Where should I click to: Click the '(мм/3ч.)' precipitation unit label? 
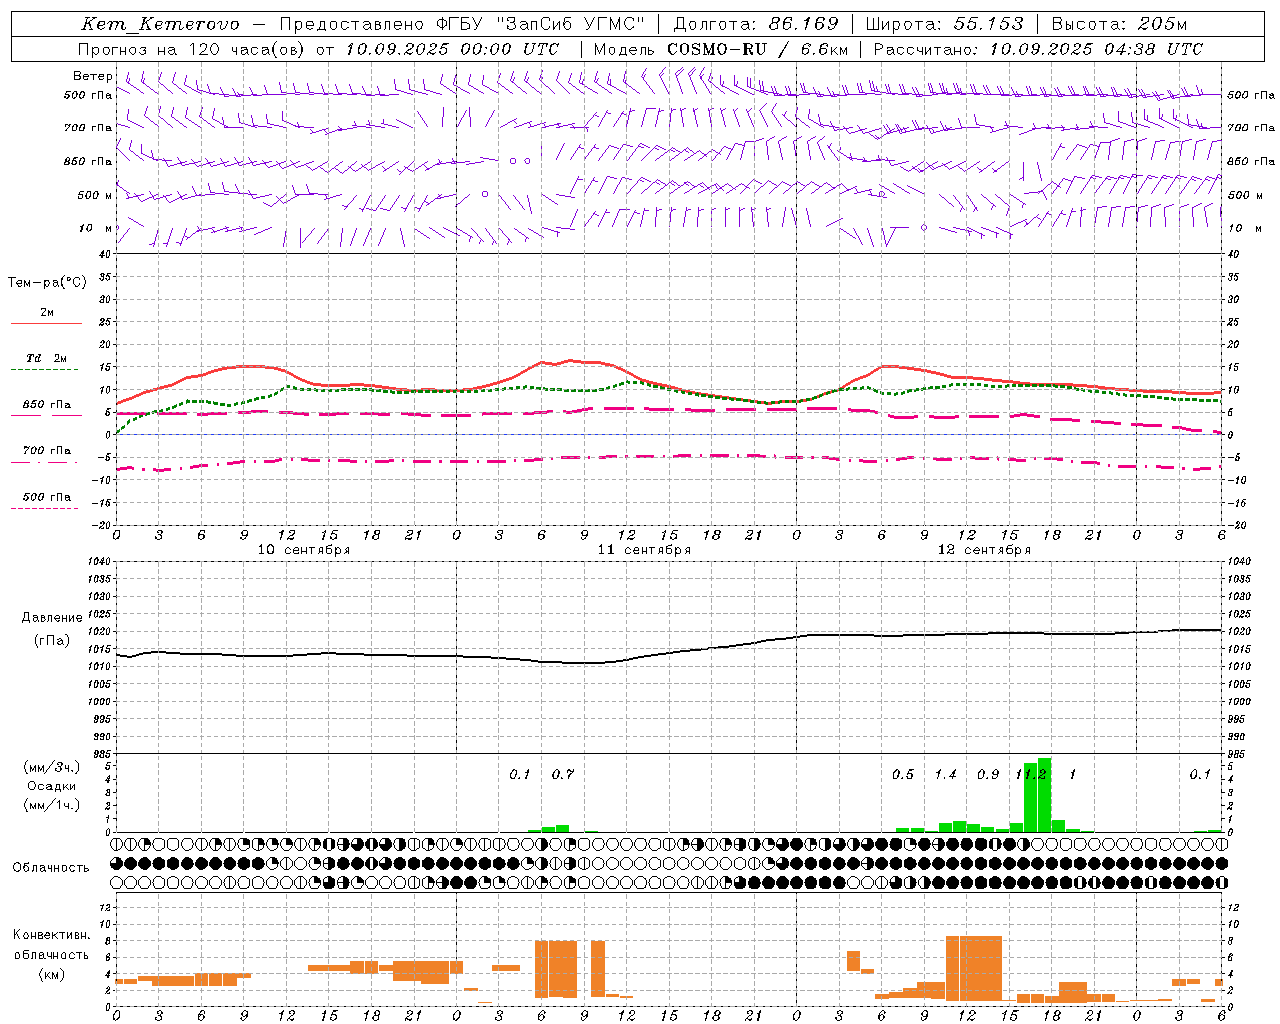pyautogui.click(x=51, y=767)
